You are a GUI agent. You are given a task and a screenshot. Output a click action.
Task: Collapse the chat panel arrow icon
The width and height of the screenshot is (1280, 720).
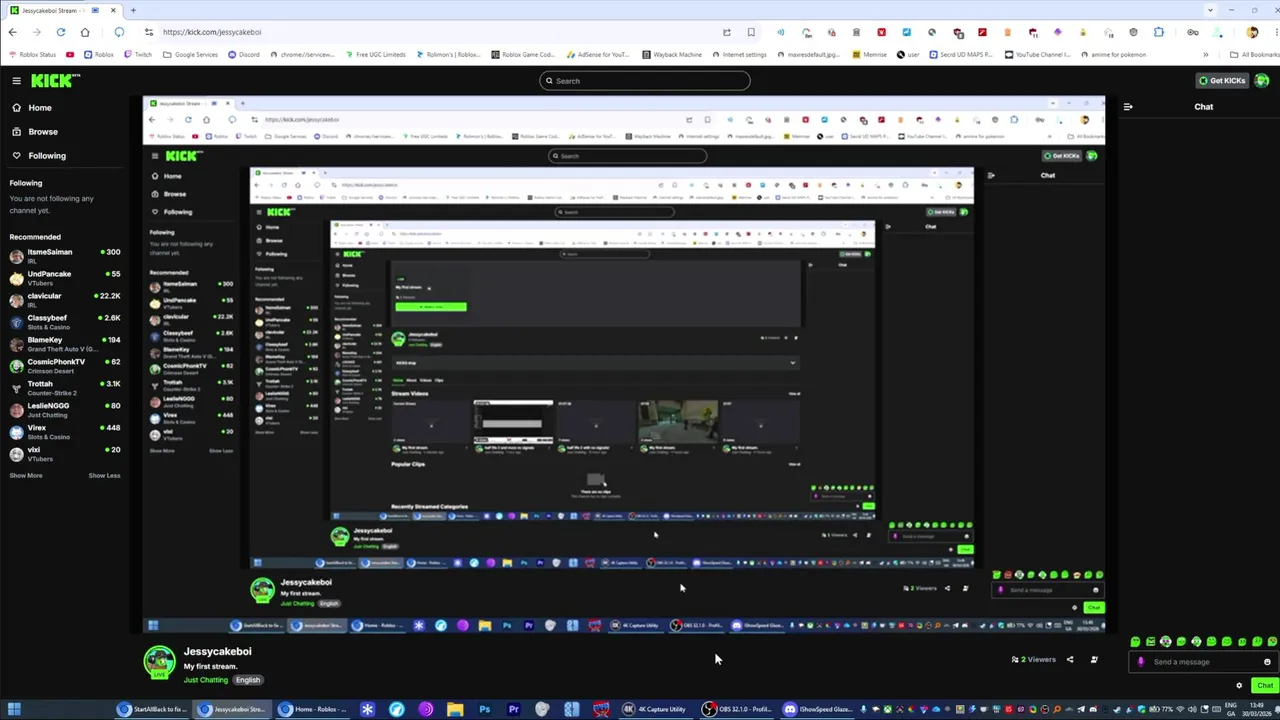pos(1128,107)
